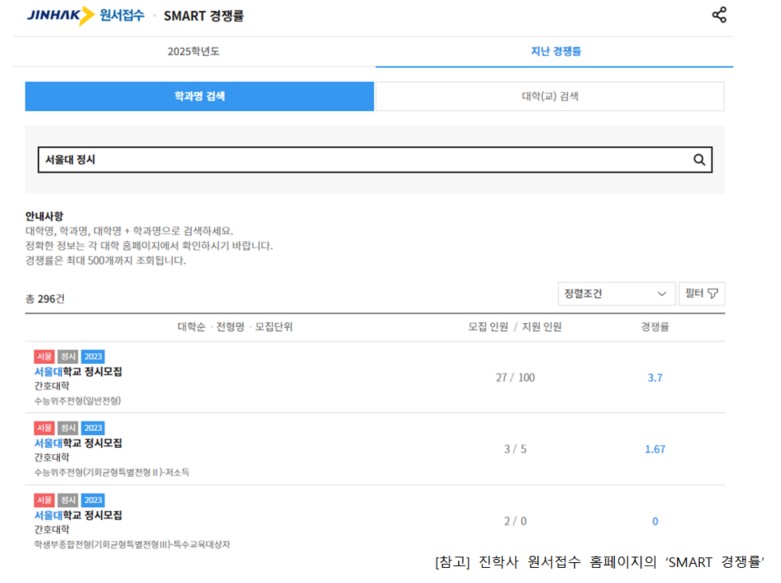This screenshot has width=781, height=583.
Task: Select the 지난 경쟁률 tab
Action: click(x=555, y=52)
